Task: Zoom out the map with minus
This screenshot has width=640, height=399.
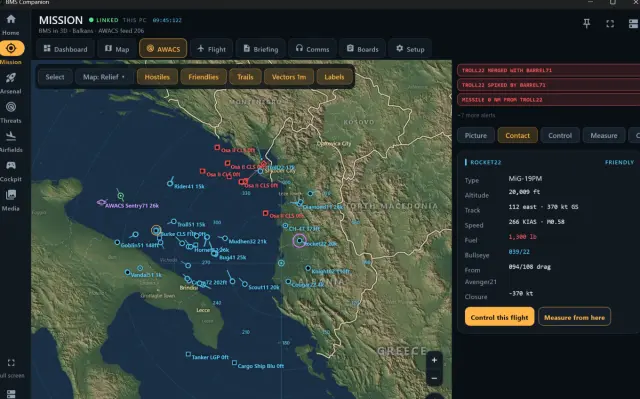Action: tap(434, 378)
